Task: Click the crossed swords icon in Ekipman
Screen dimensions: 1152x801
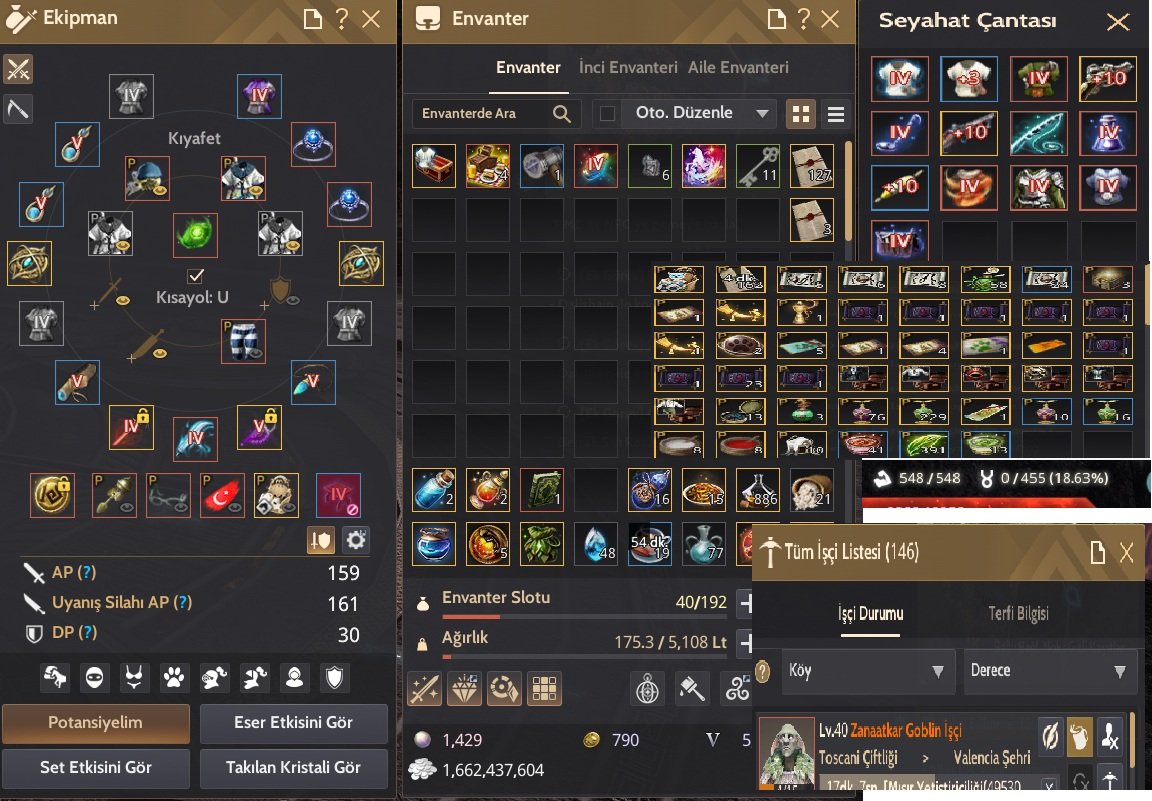Action: (18, 70)
